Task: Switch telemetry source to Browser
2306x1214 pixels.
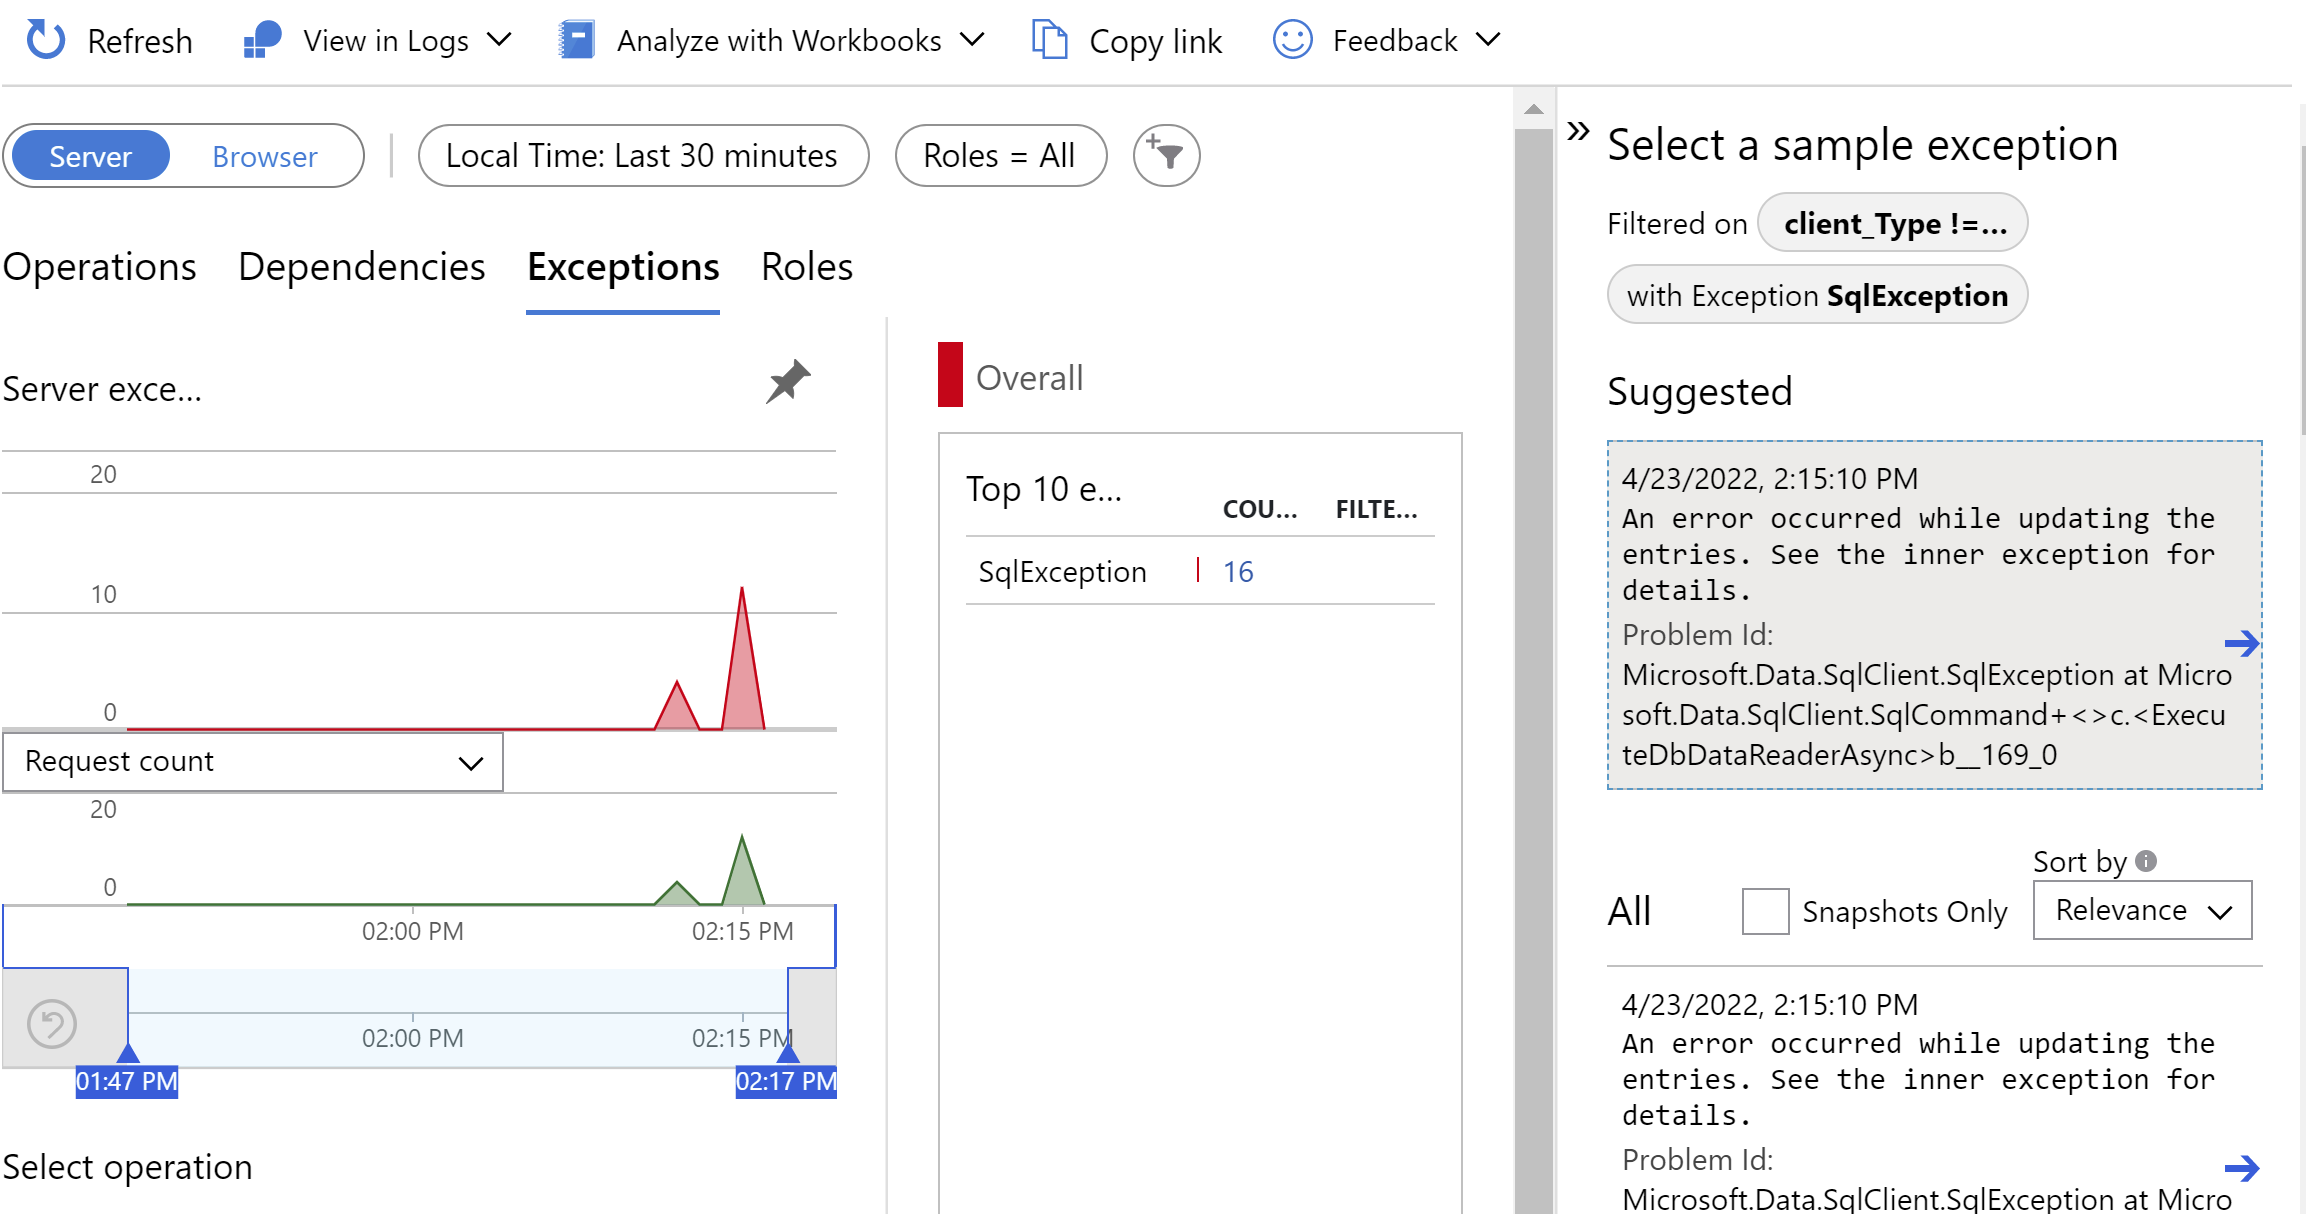Action: click(263, 155)
